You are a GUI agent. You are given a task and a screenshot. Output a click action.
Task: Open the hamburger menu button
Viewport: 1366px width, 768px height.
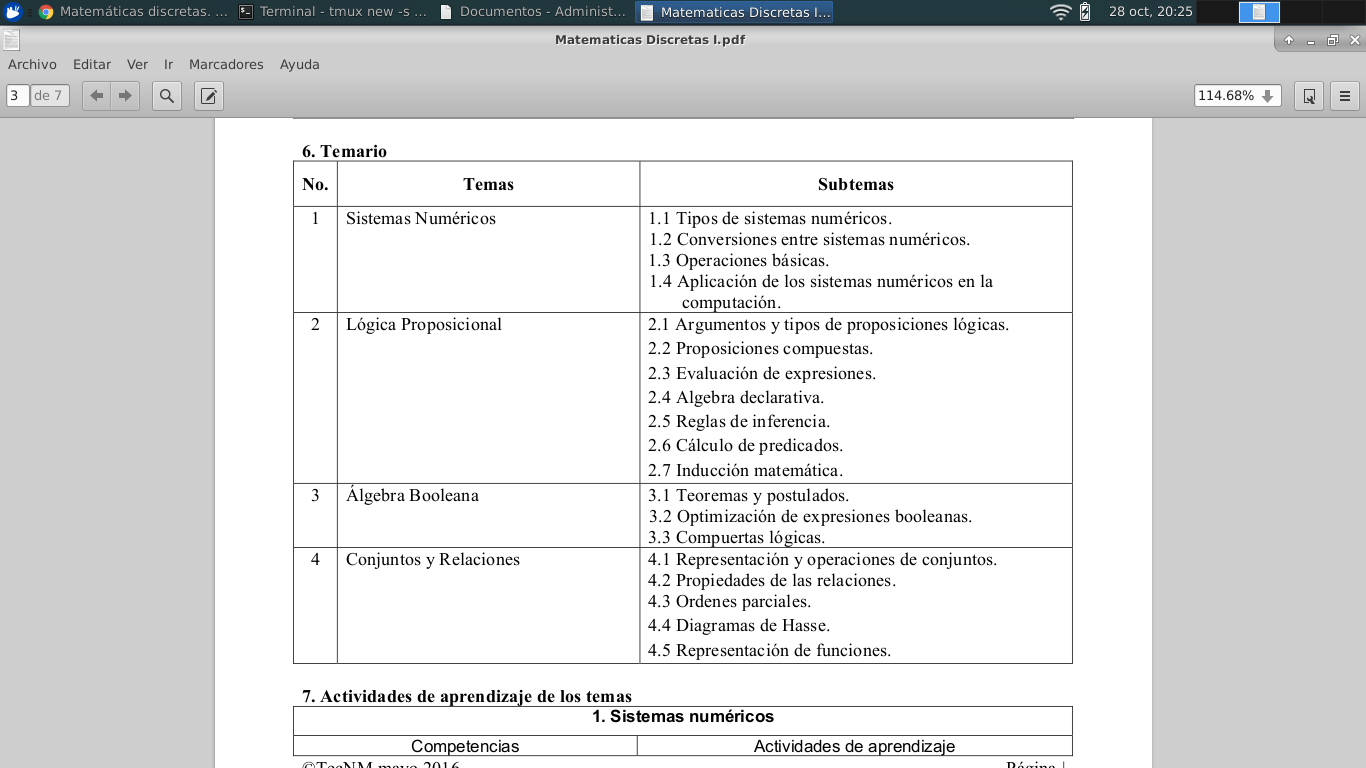pyautogui.click(x=1345, y=96)
